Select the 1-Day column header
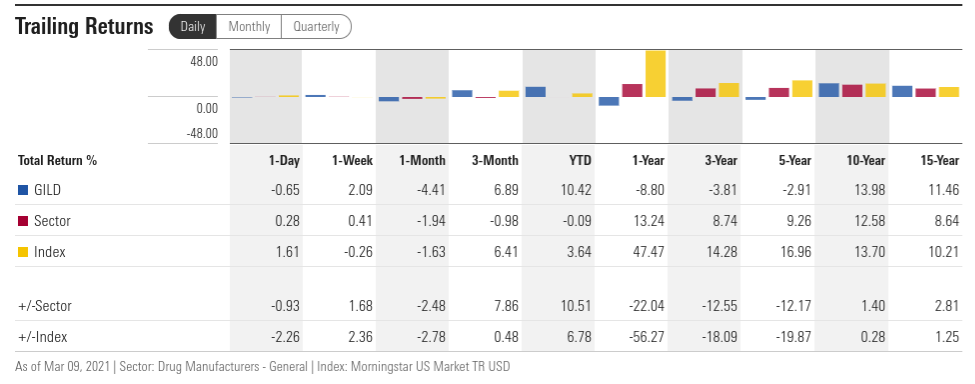This screenshot has width=975, height=384. point(284,160)
